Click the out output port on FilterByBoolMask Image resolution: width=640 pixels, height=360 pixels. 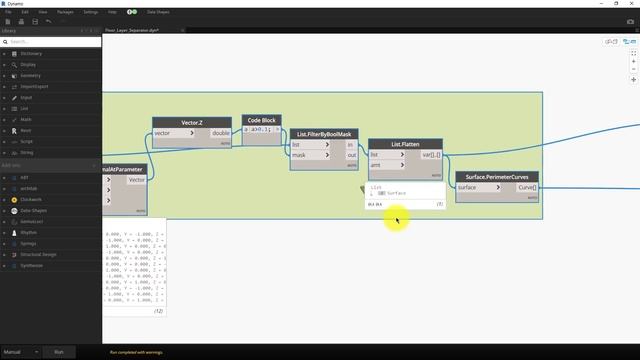coord(351,155)
